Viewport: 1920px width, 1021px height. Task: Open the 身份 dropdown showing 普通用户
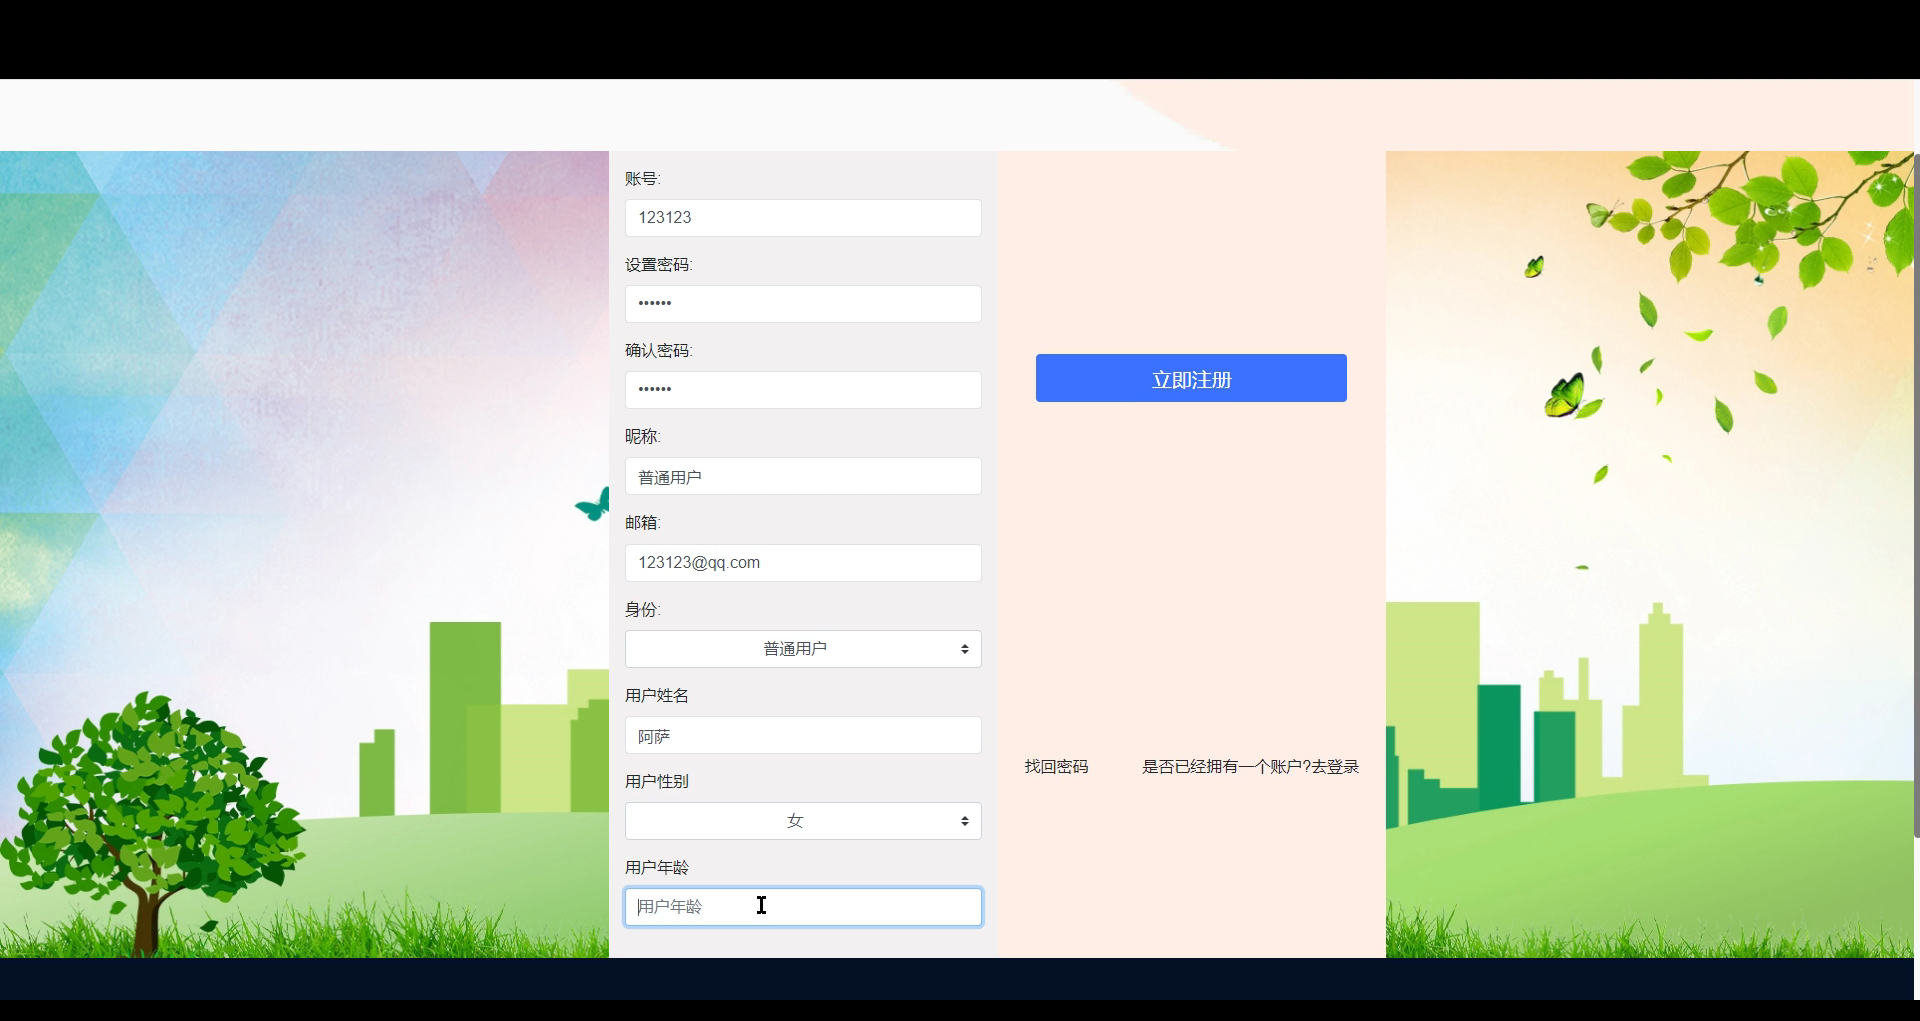(x=803, y=649)
